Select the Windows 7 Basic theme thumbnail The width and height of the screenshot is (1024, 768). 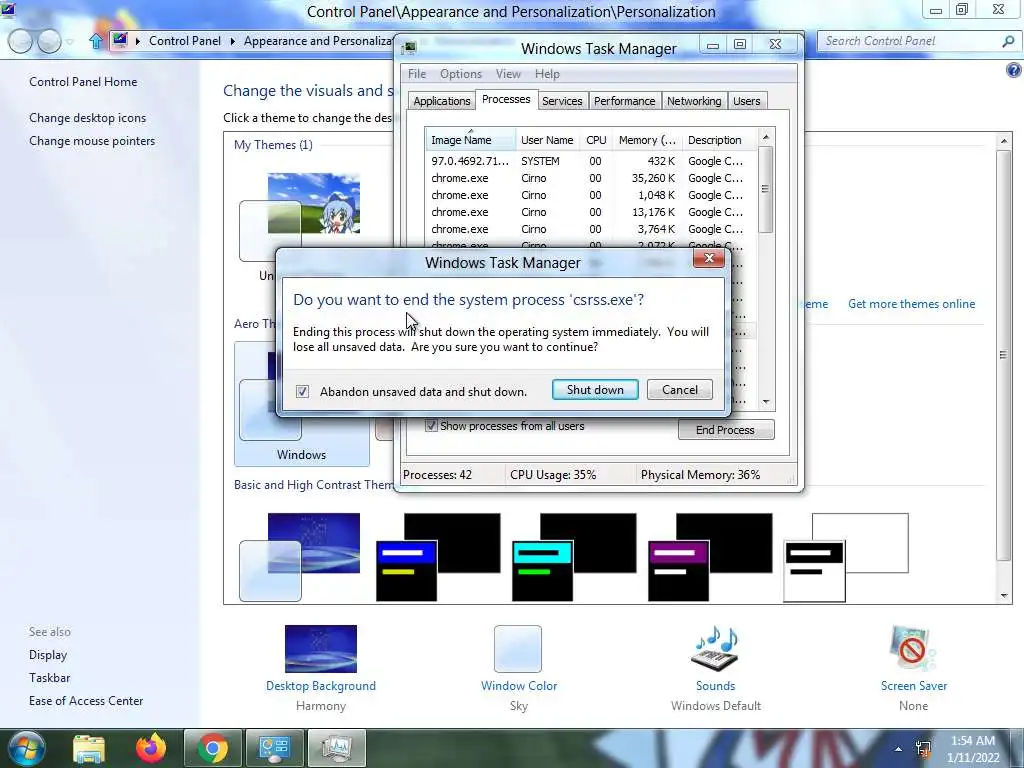[x=300, y=556]
